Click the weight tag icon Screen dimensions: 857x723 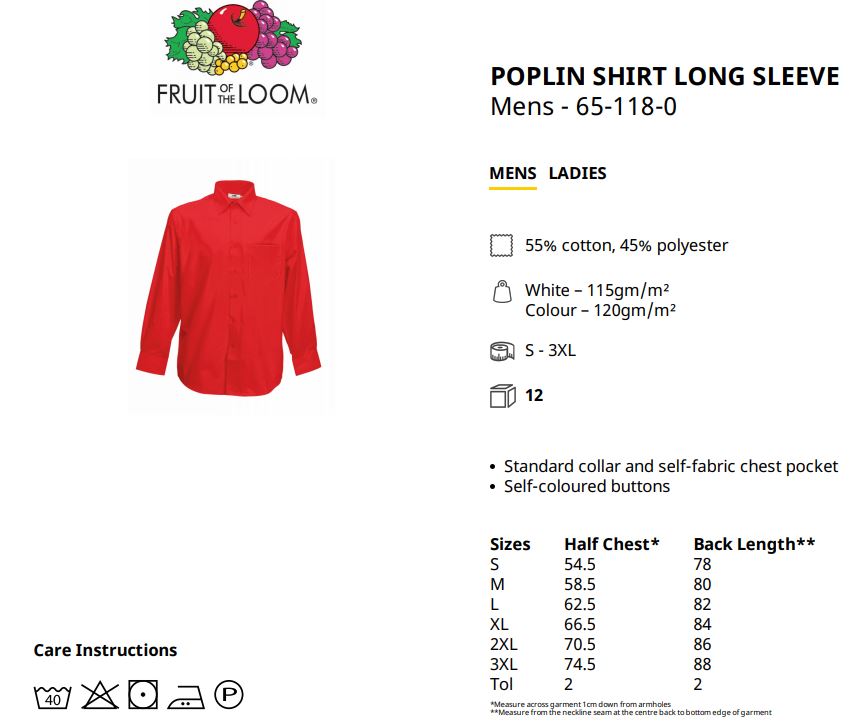502,291
